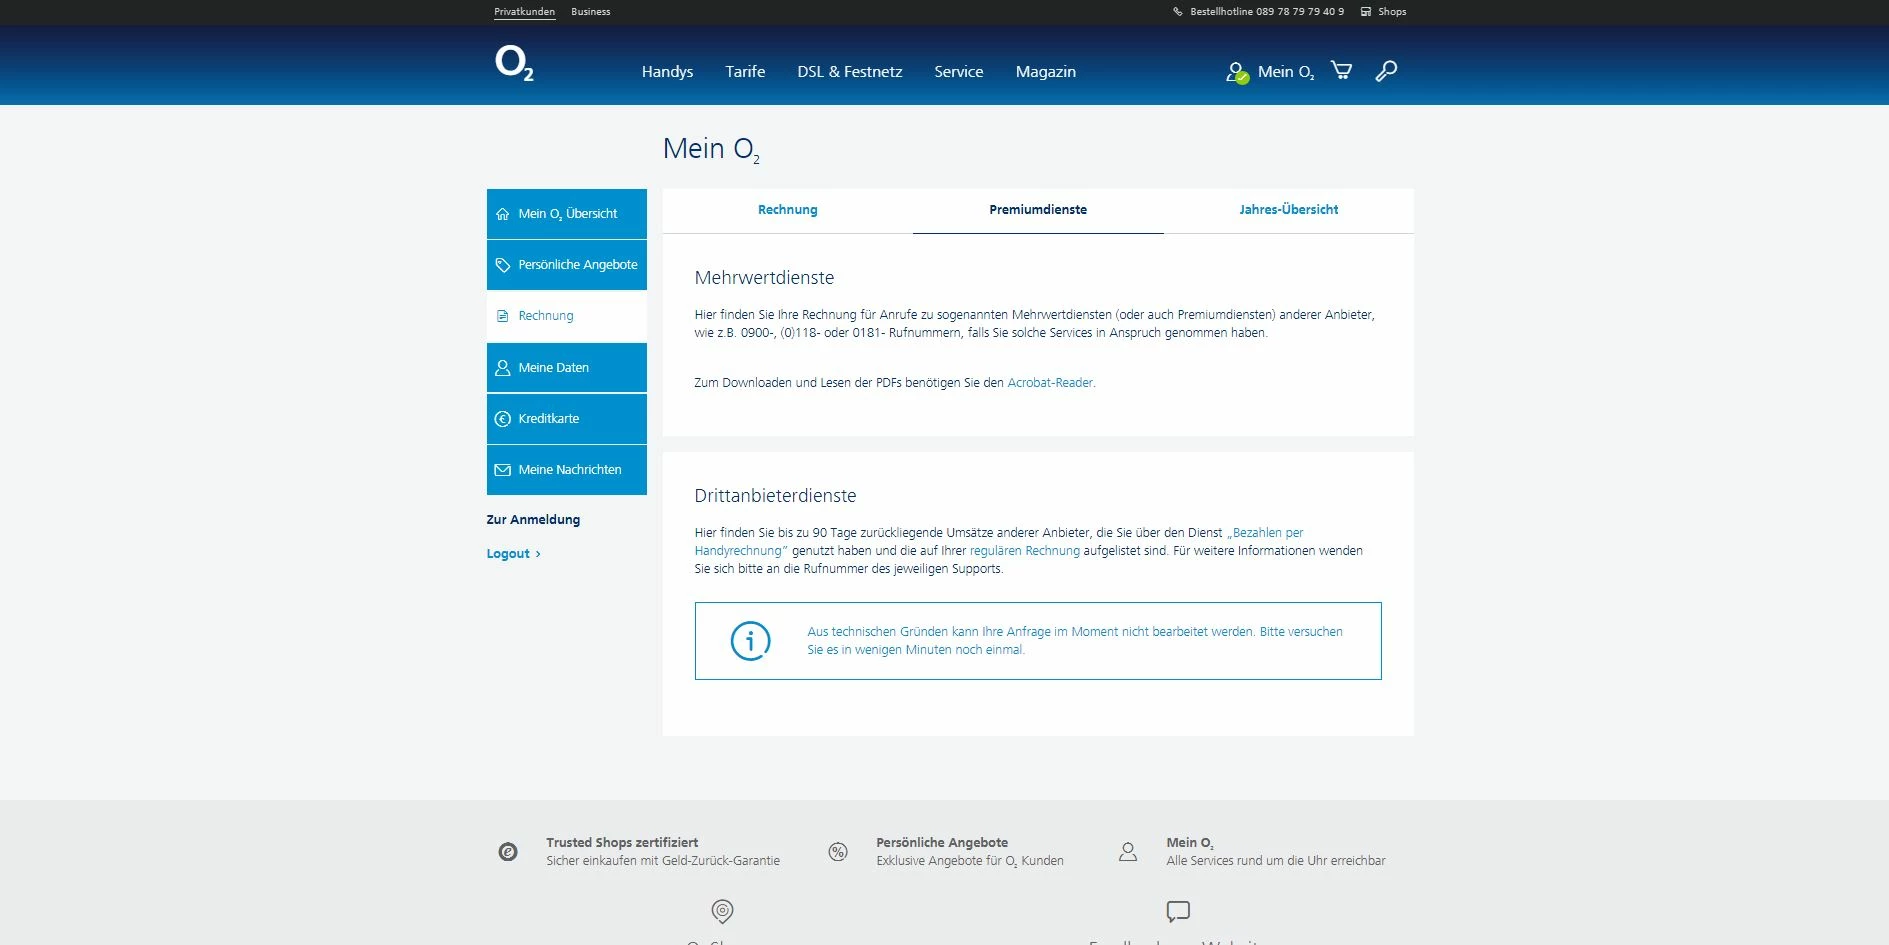Select Privatkunden in the top bar

pos(524,12)
